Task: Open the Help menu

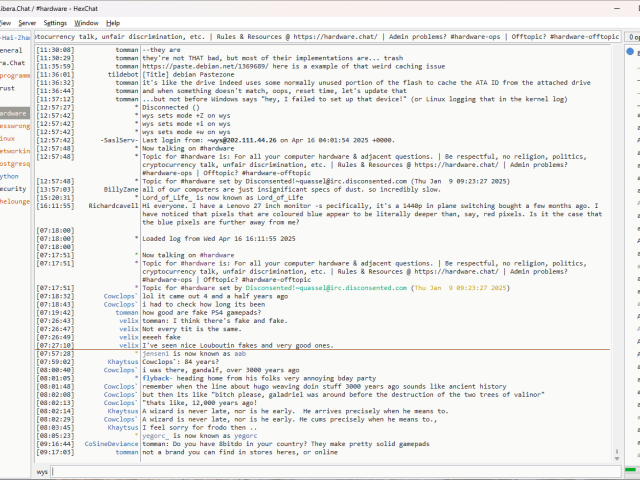Action: tap(113, 22)
